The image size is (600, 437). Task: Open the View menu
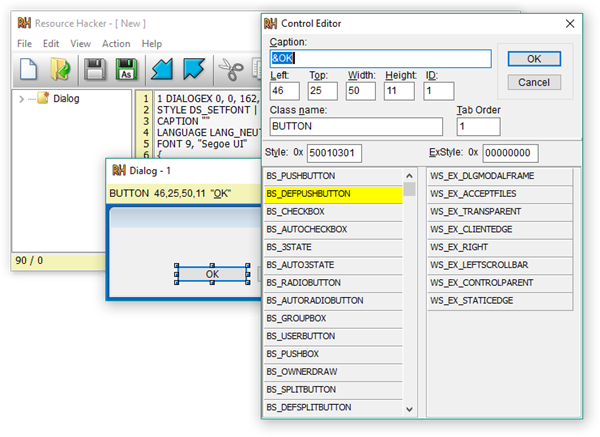80,44
